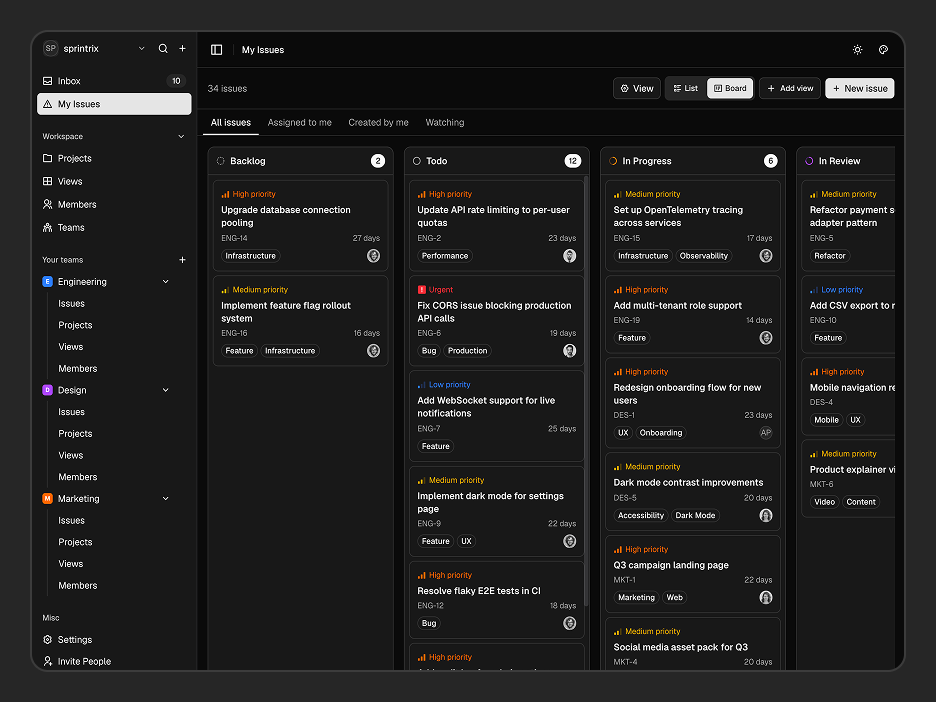Click the Backlog column status icon
This screenshot has height=702, width=936.
[x=220, y=161]
